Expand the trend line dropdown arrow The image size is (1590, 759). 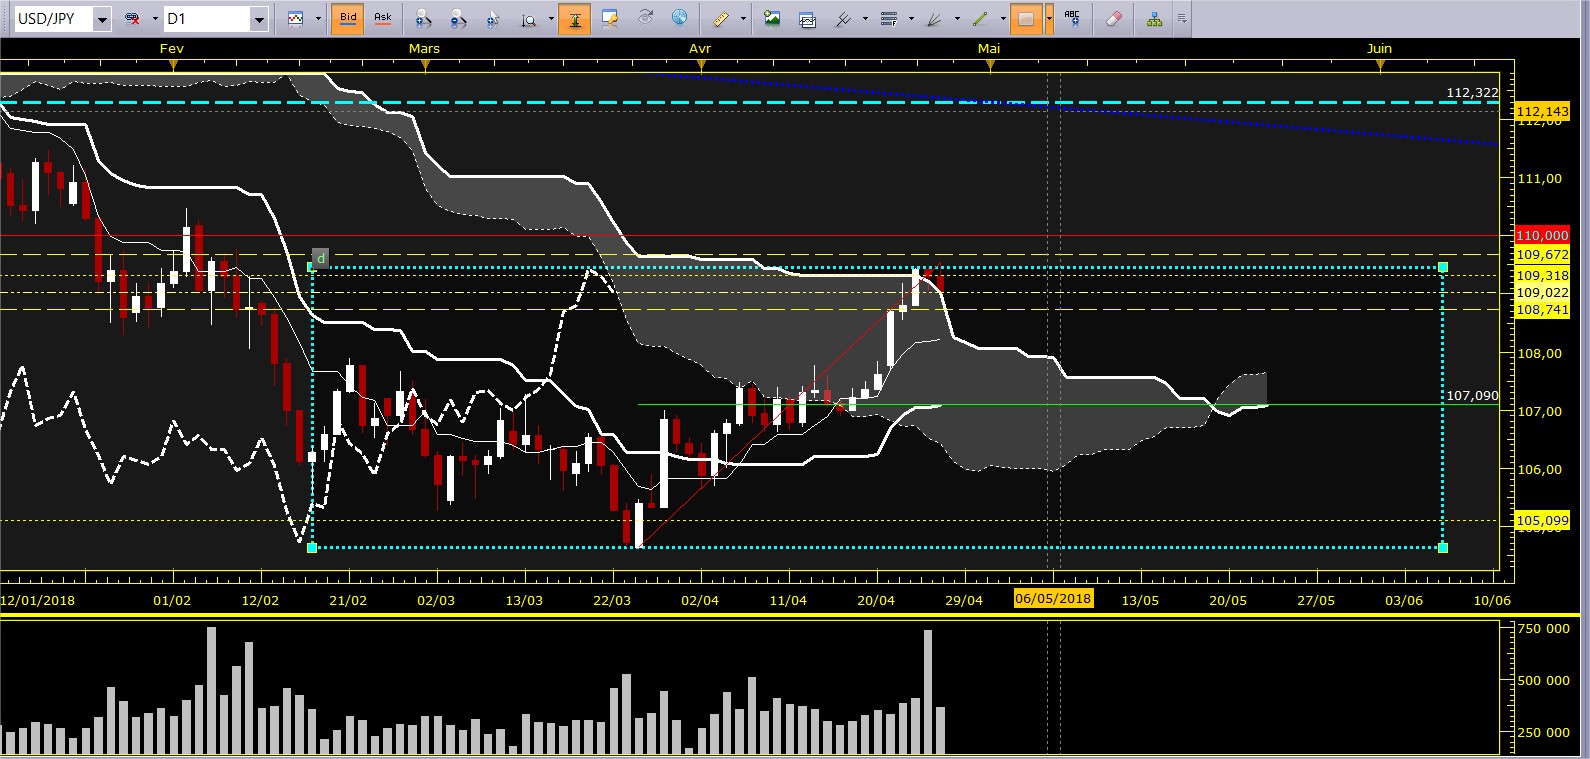click(1002, 19)
